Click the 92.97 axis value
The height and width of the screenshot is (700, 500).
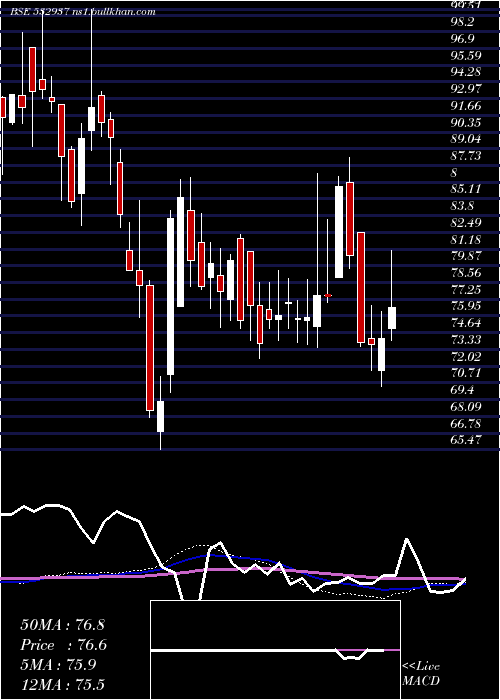pyautogui.click(x=467, y=89)
